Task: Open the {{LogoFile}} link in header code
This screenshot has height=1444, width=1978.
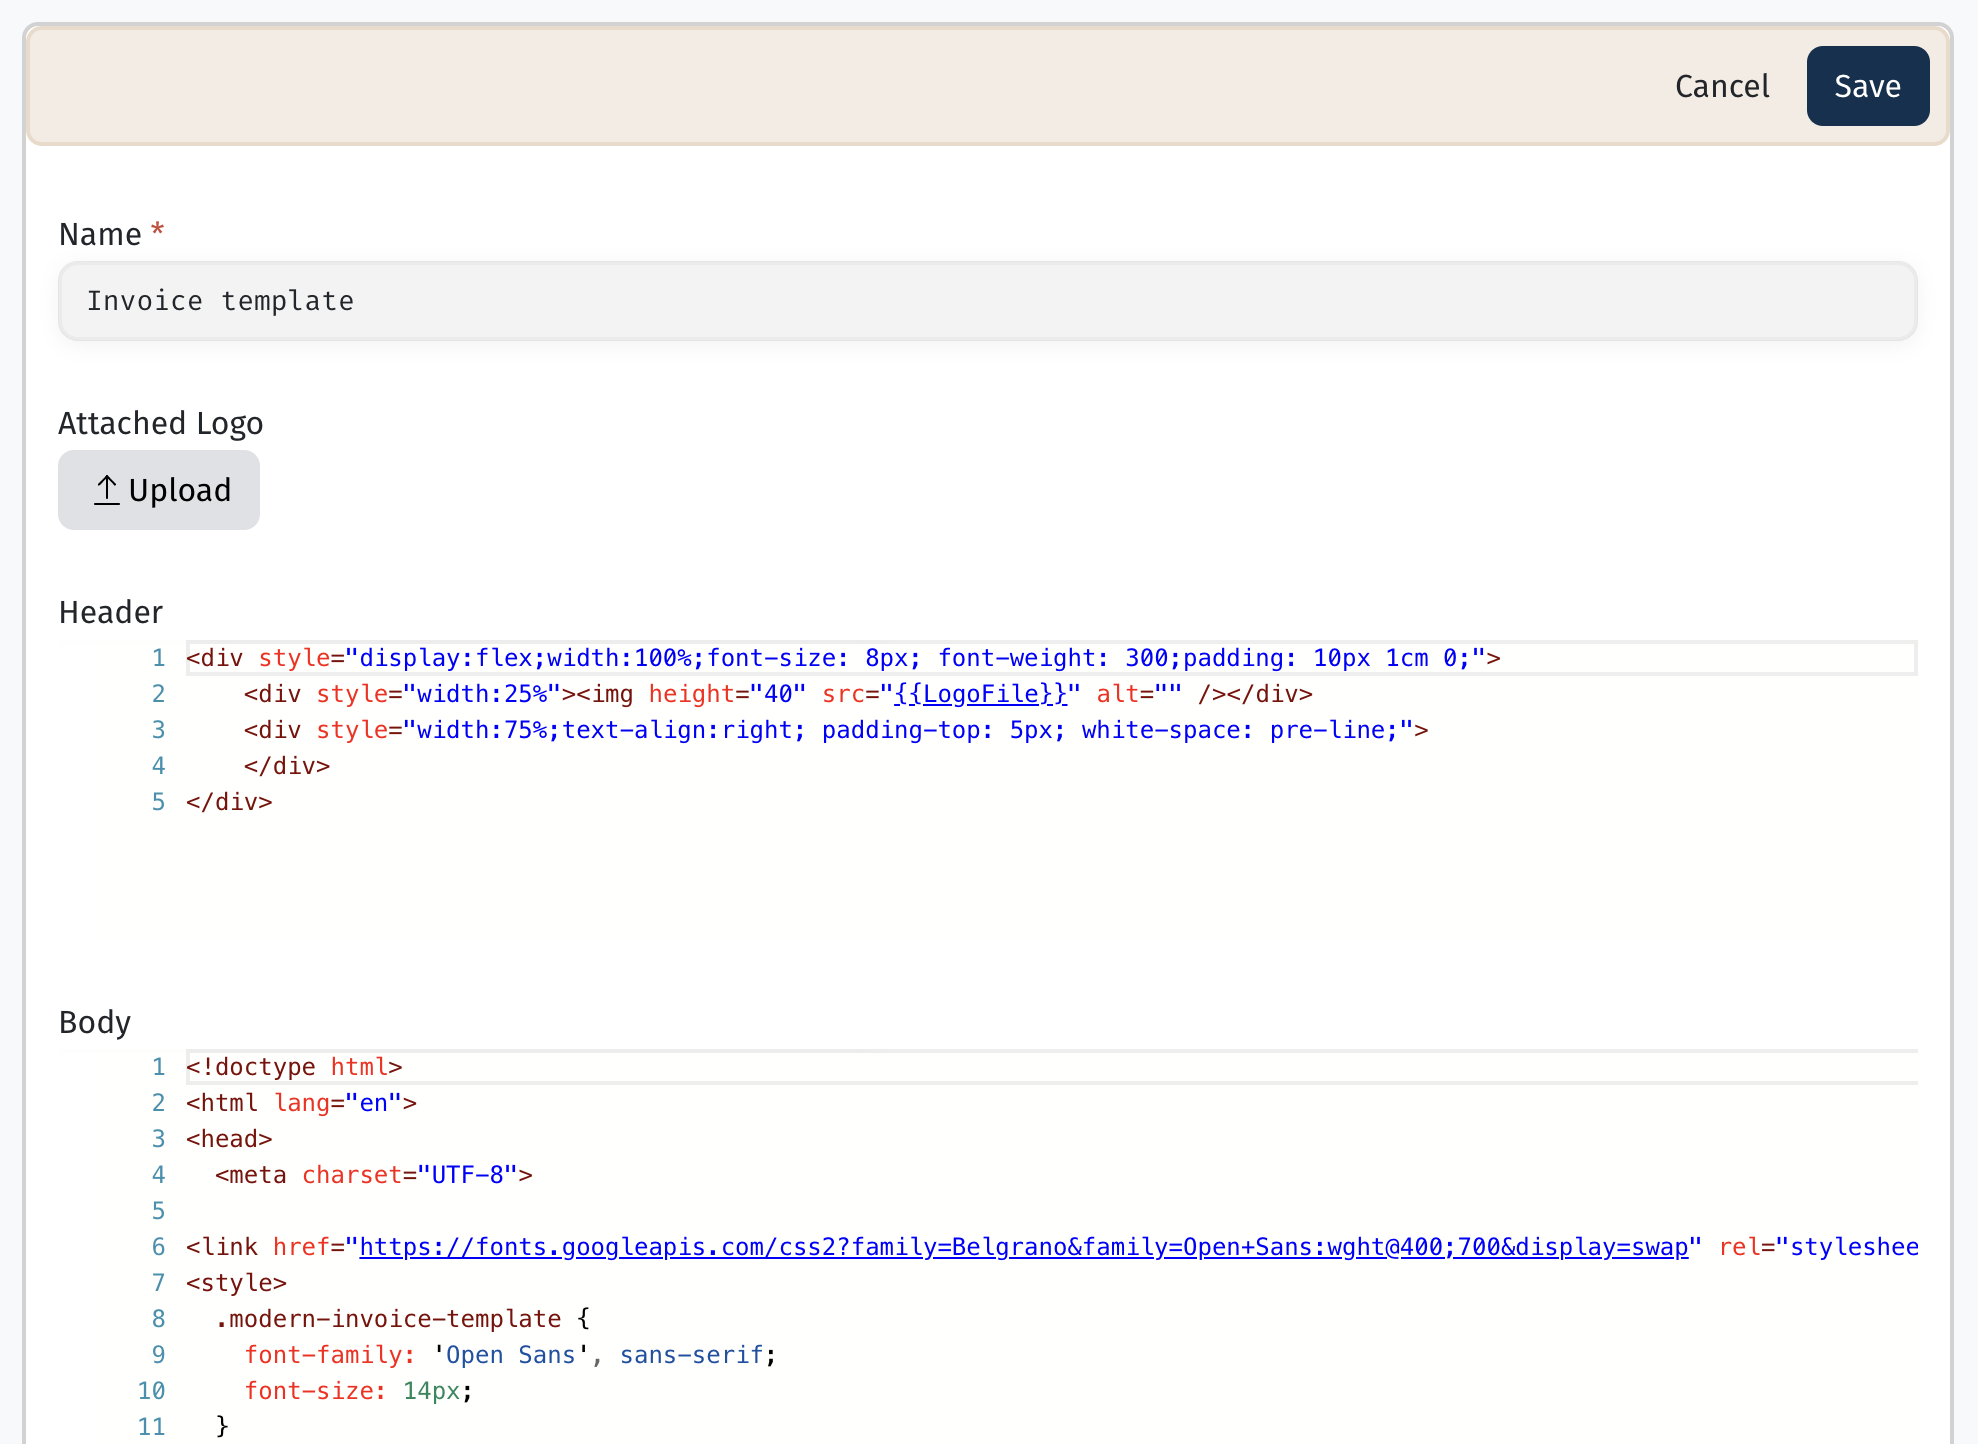Action: pyautogui.click(x=980, y=694)
